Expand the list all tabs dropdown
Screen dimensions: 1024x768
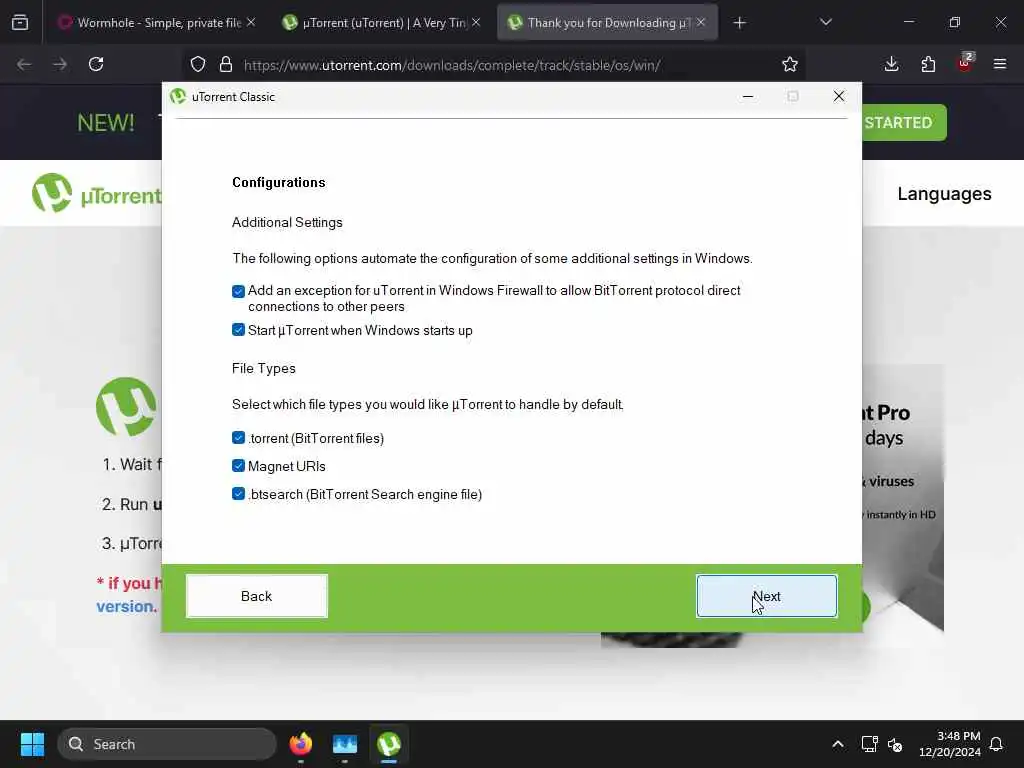point(825,22)
